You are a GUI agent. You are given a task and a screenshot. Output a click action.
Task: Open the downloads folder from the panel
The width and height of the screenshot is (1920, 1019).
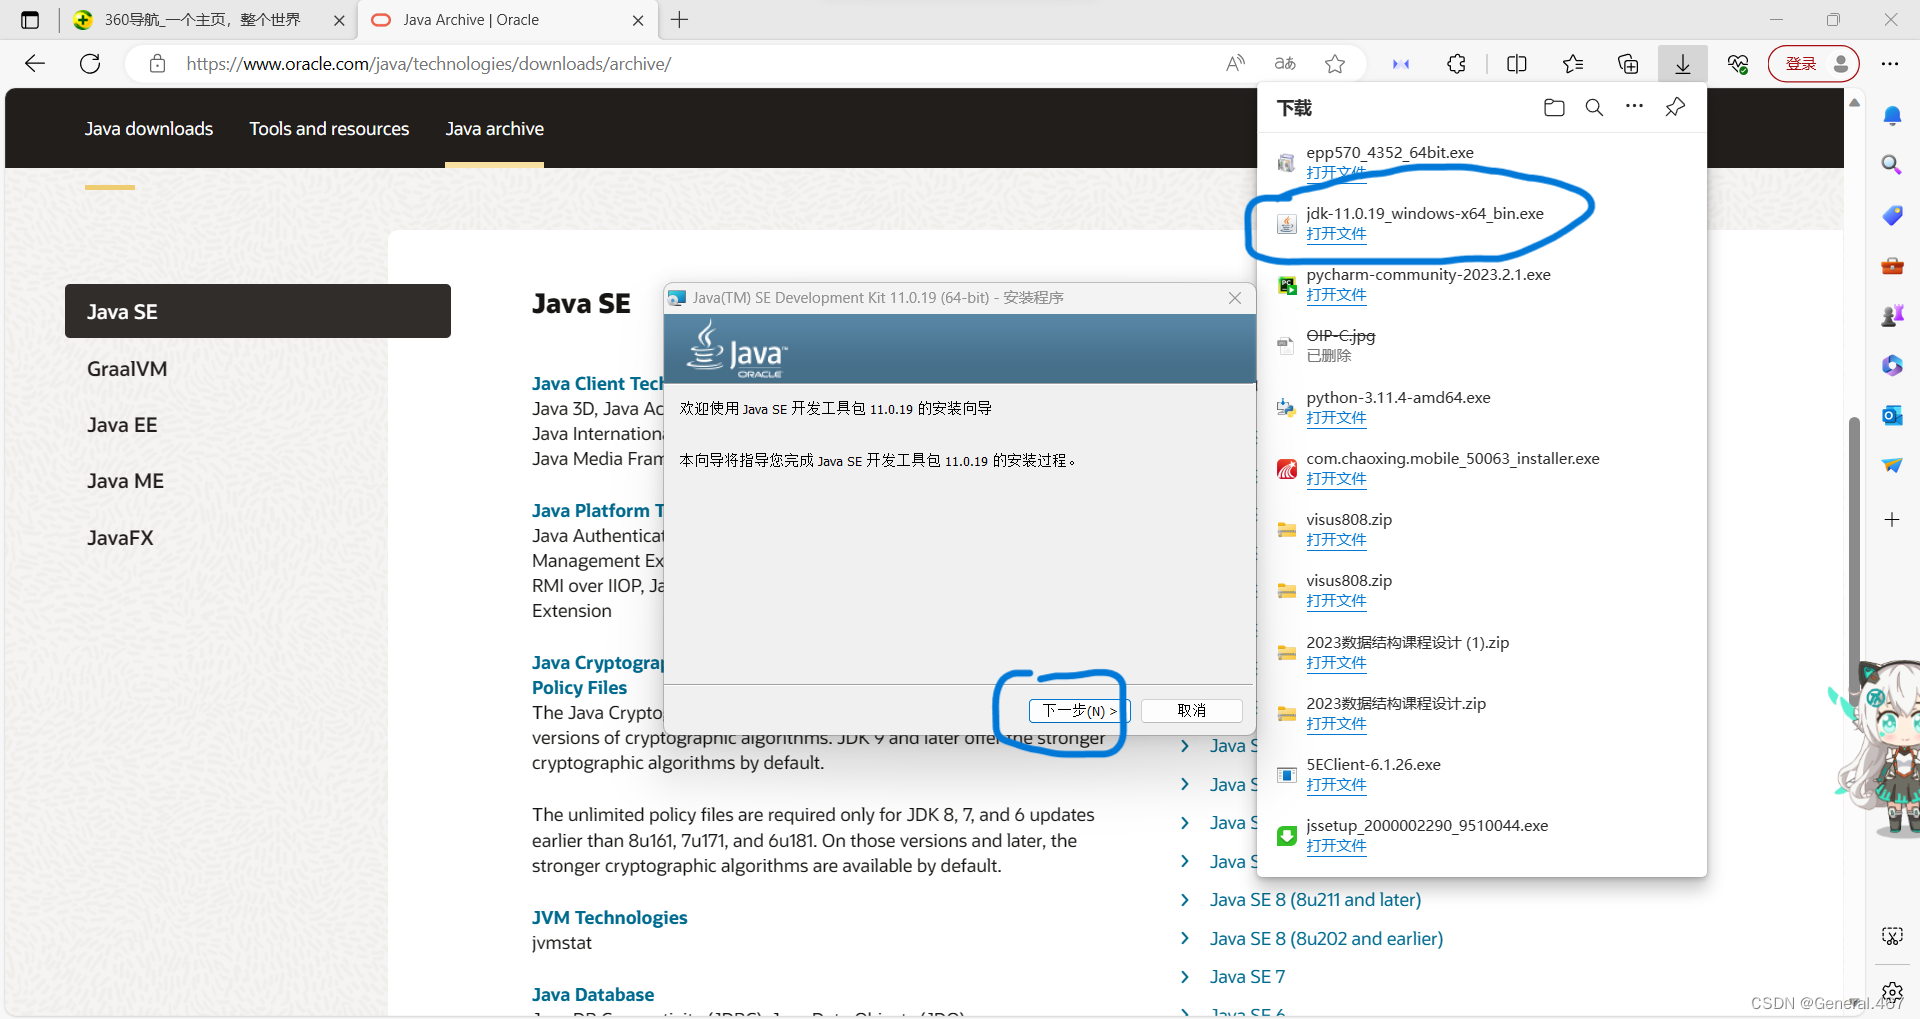pos(1553,107)
